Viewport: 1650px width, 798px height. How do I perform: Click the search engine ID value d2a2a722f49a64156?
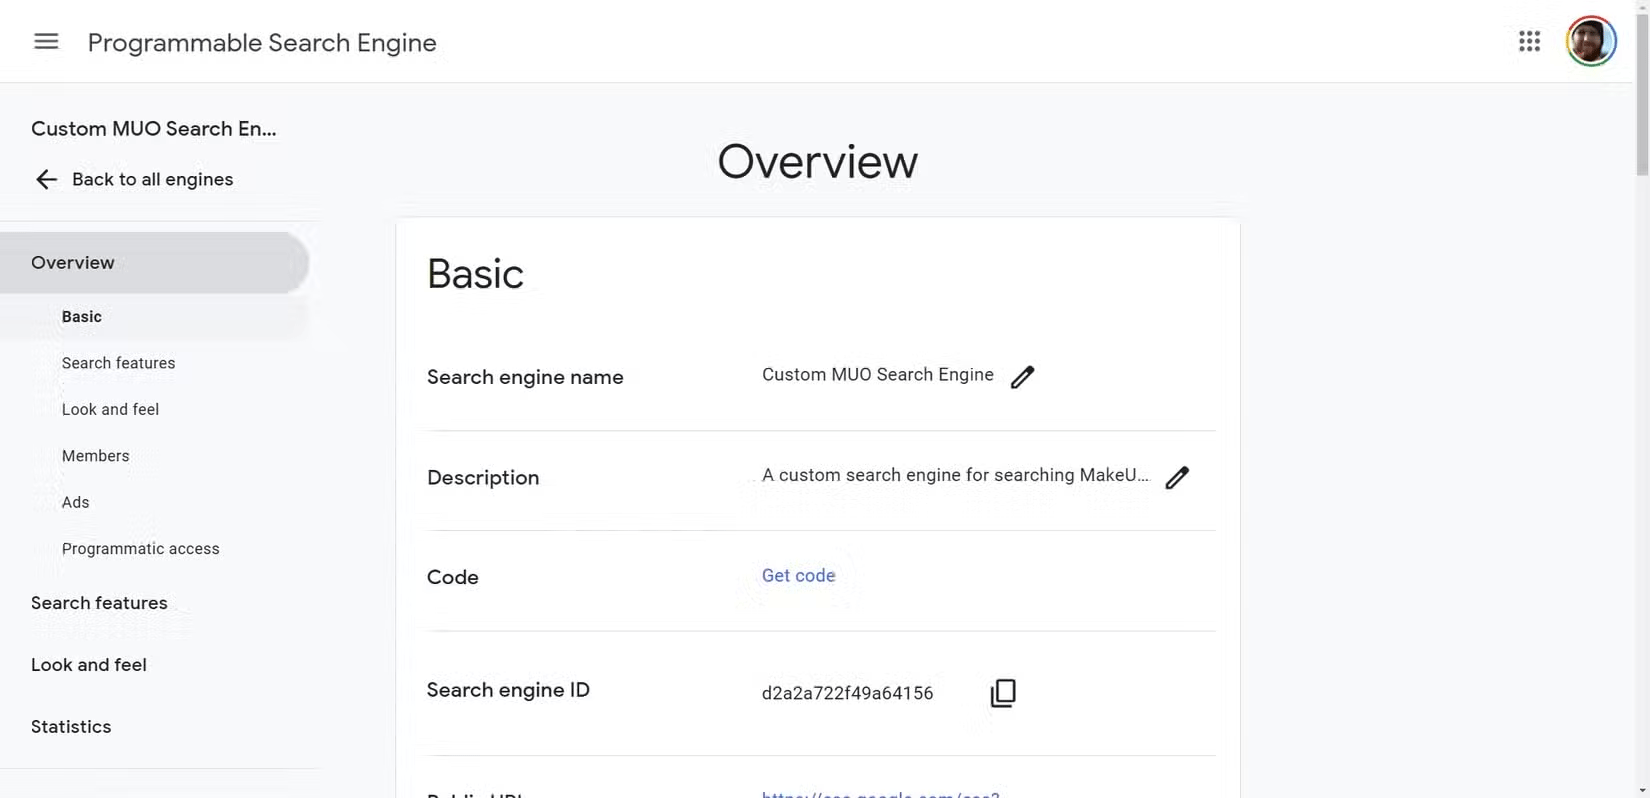[x=847, y=693]
